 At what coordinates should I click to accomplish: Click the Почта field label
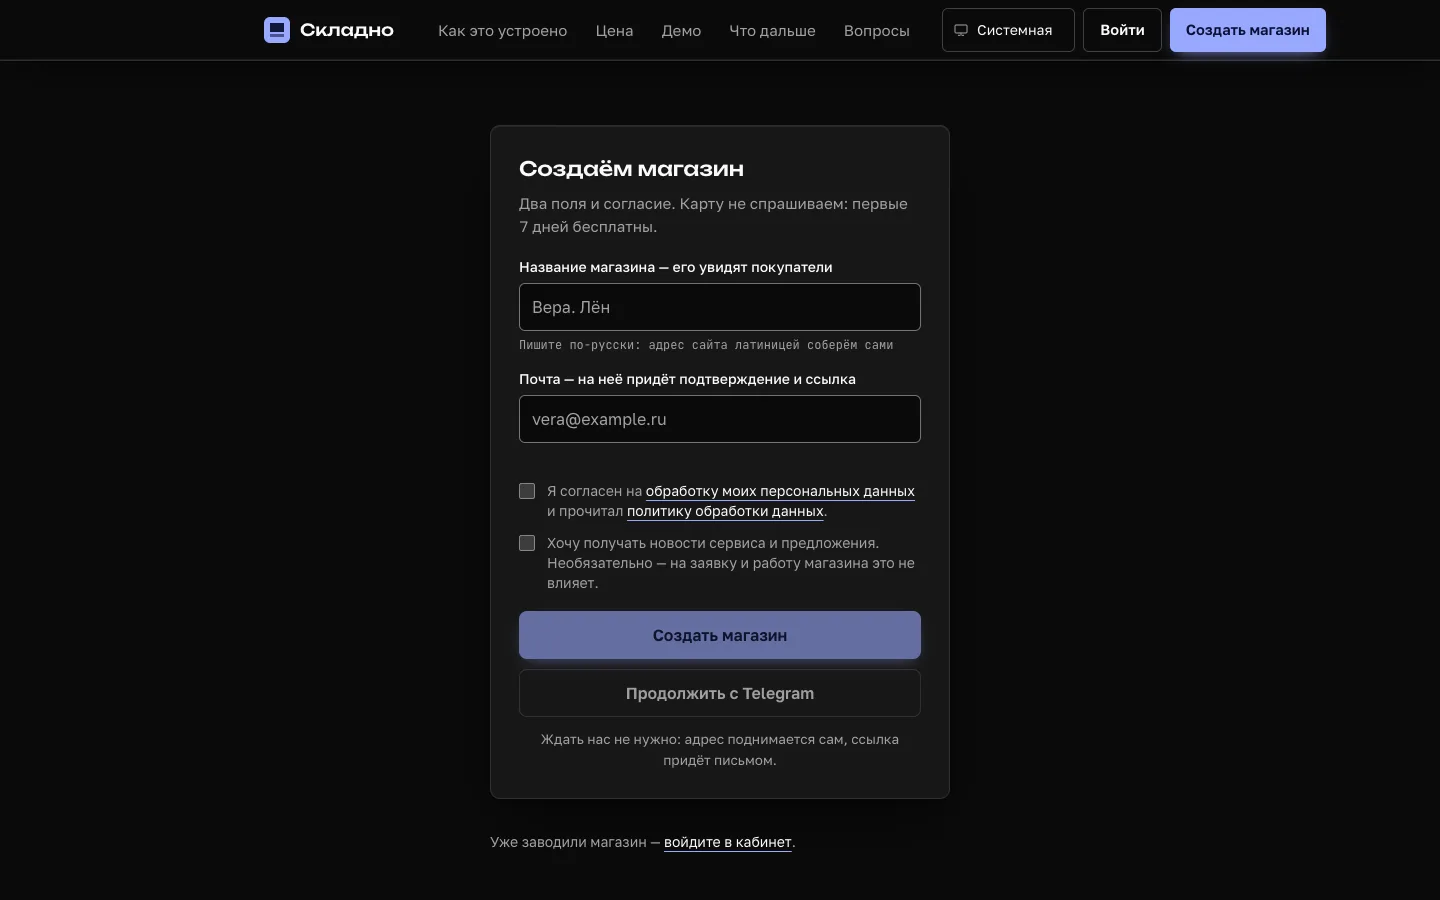point(687,379)
